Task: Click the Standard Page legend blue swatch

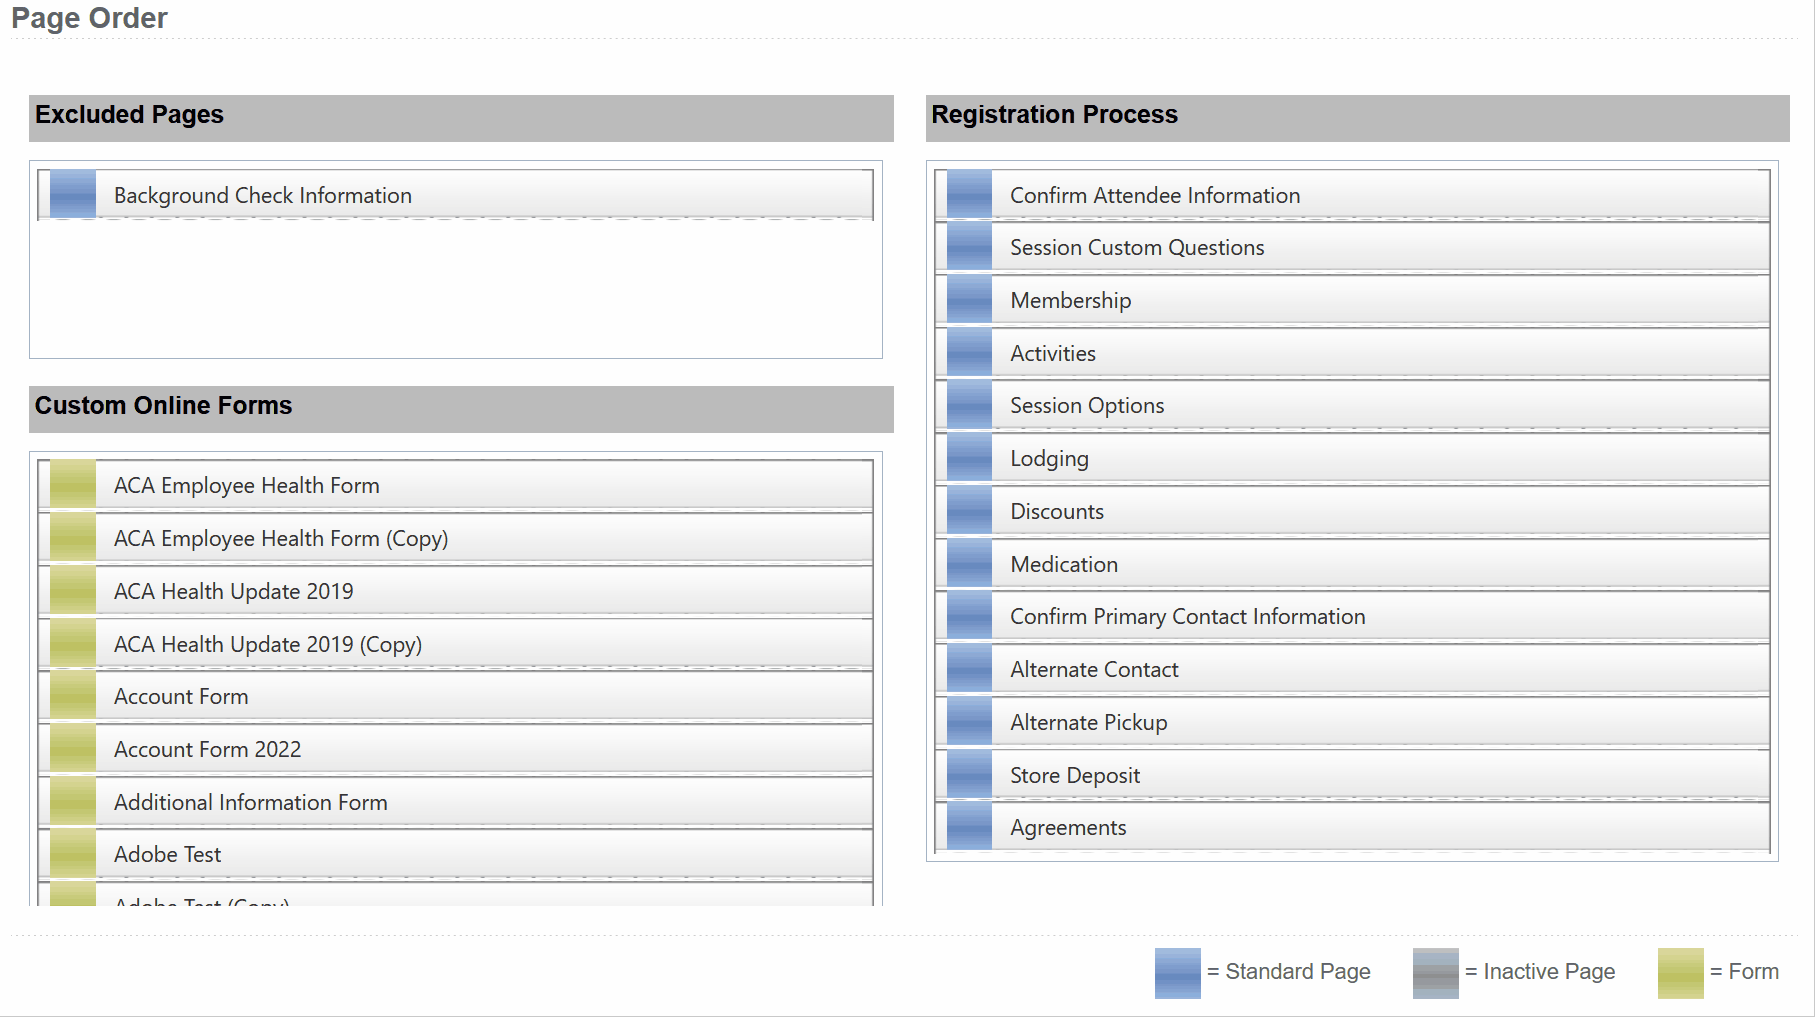Action: point(1177,973)
